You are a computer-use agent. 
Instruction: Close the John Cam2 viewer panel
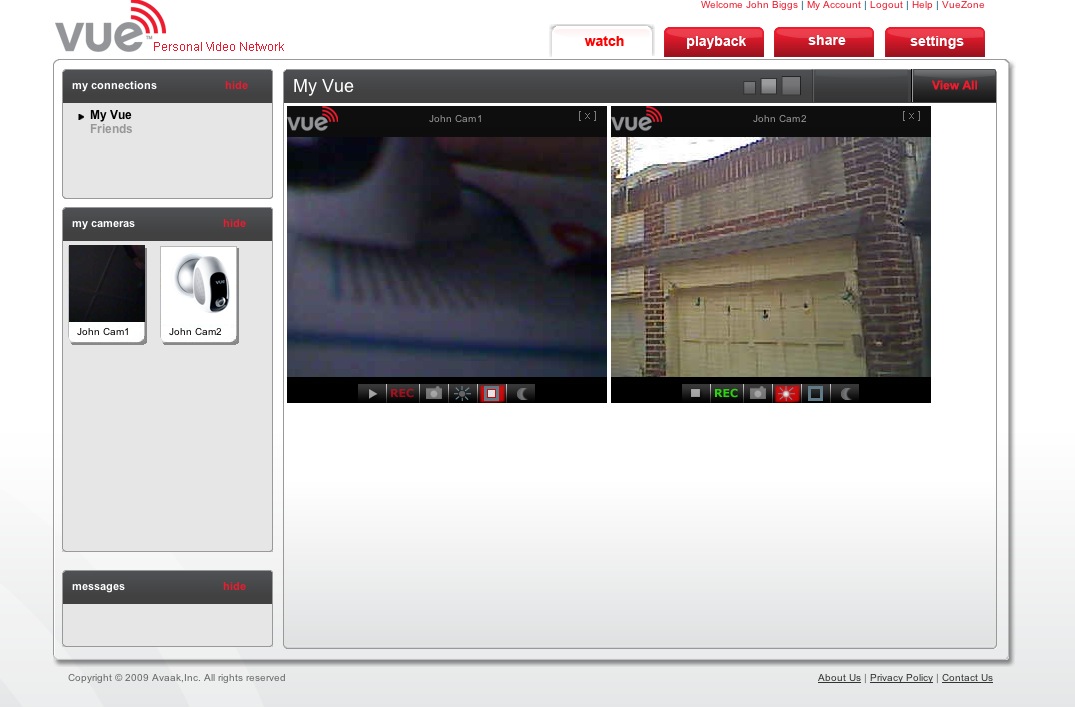pos(911,116)
